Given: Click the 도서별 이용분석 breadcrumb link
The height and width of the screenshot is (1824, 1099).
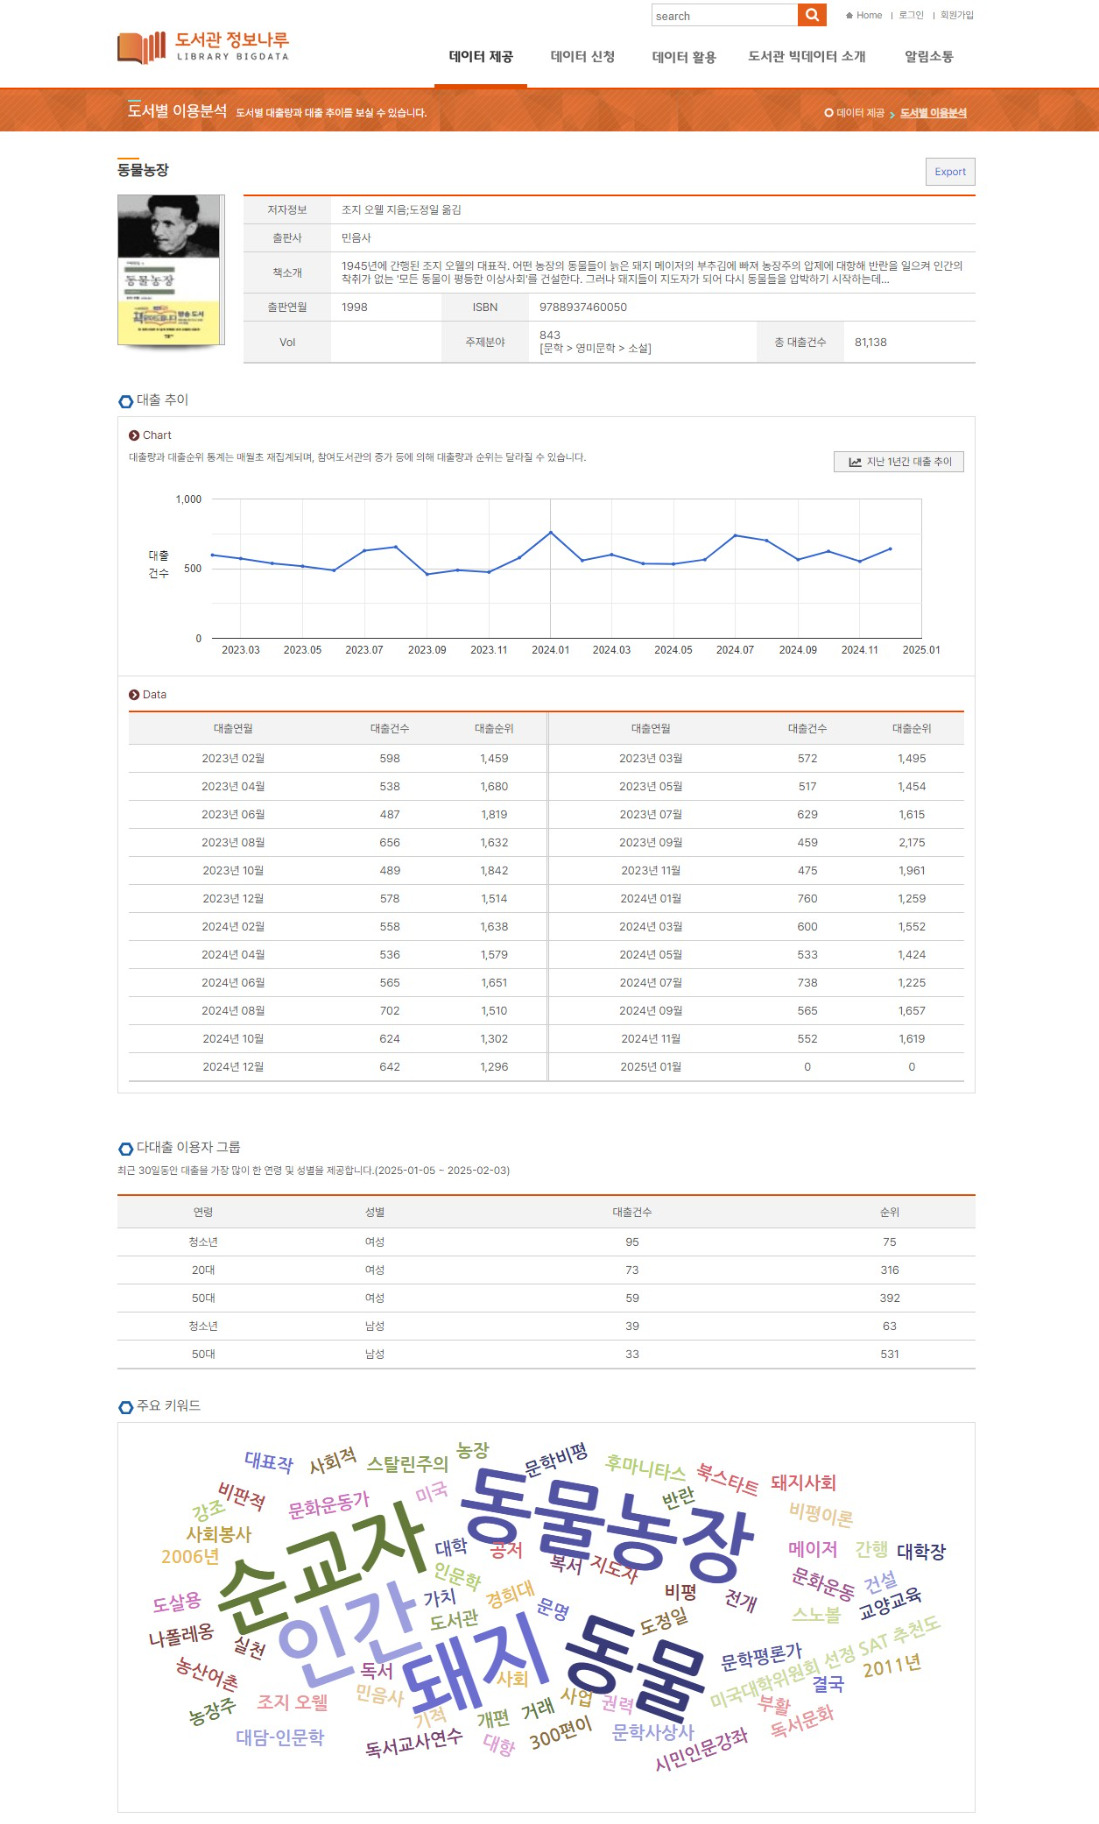Looking at the screenshot, I should coord(933,113).
